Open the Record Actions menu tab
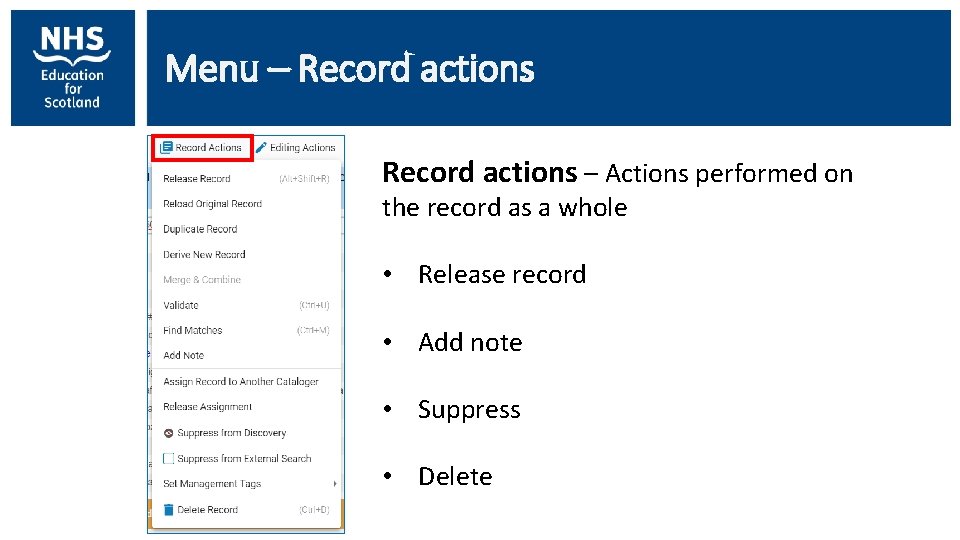 pyautogui.click(x=202, y=148)
